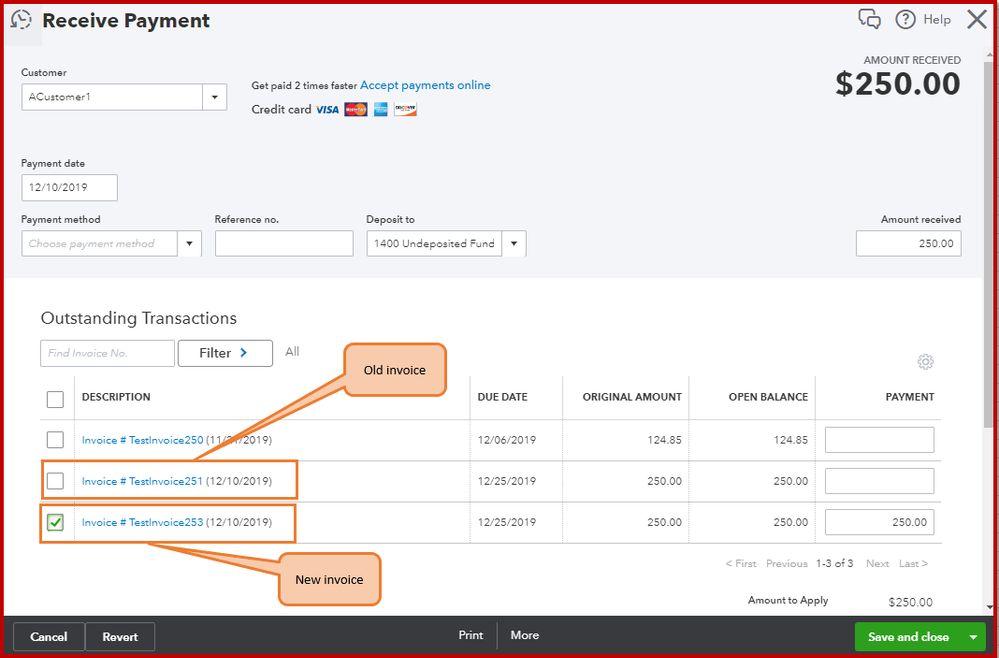Click the Amount to Apply $250.00 value
The image size is (999, 658).
click(910, 602)
